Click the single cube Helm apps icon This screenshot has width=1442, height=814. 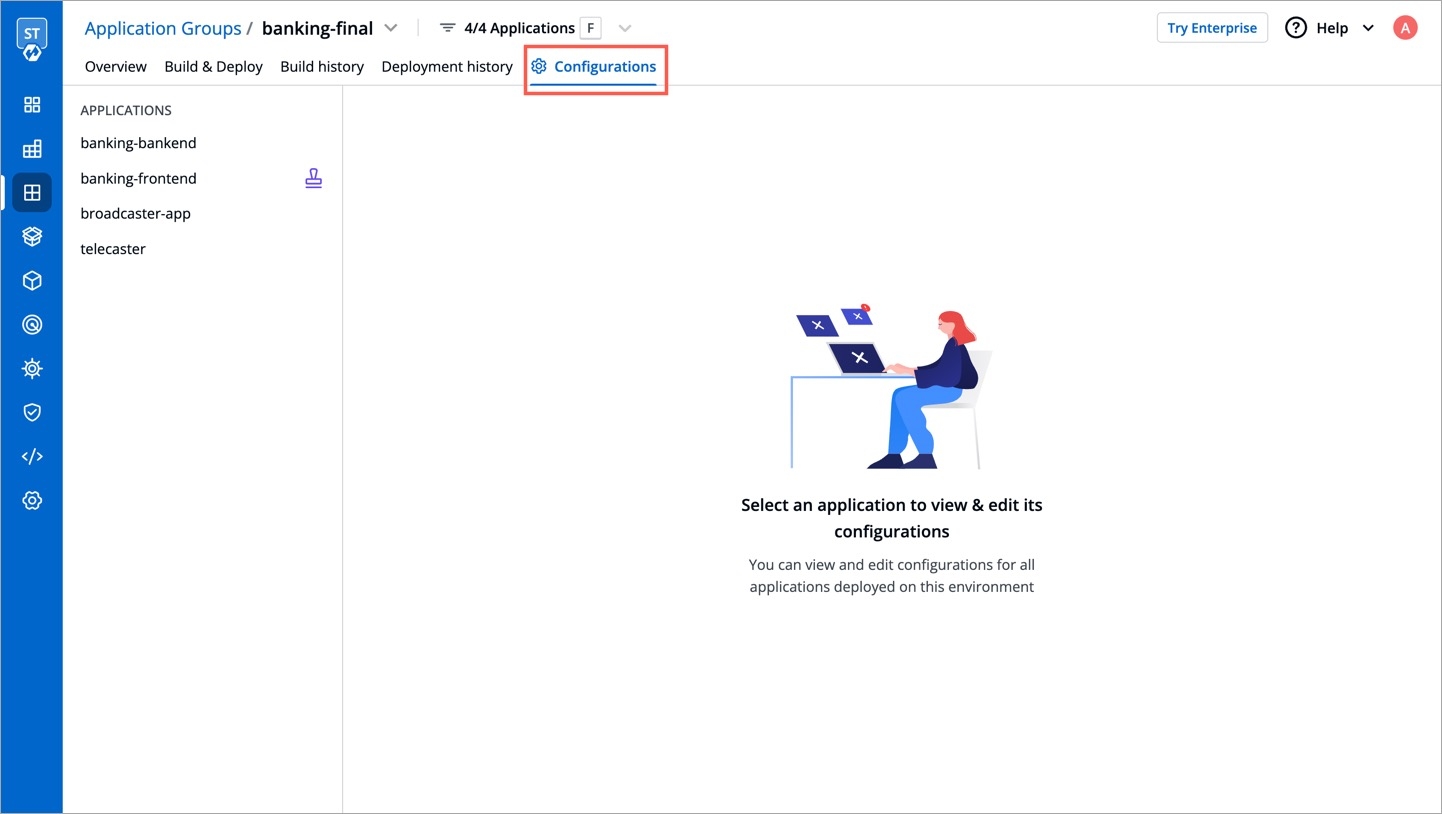click(32, 281)
